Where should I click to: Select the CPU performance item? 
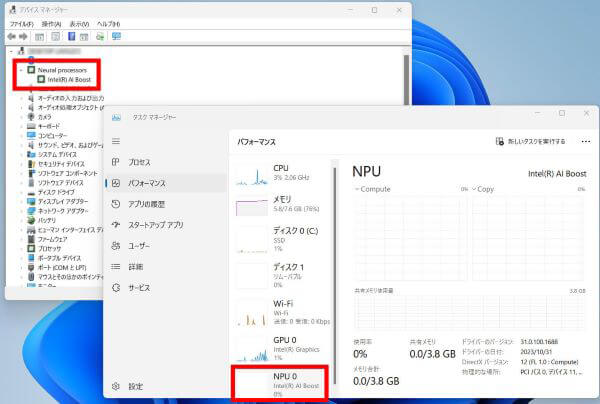(282, 174)
